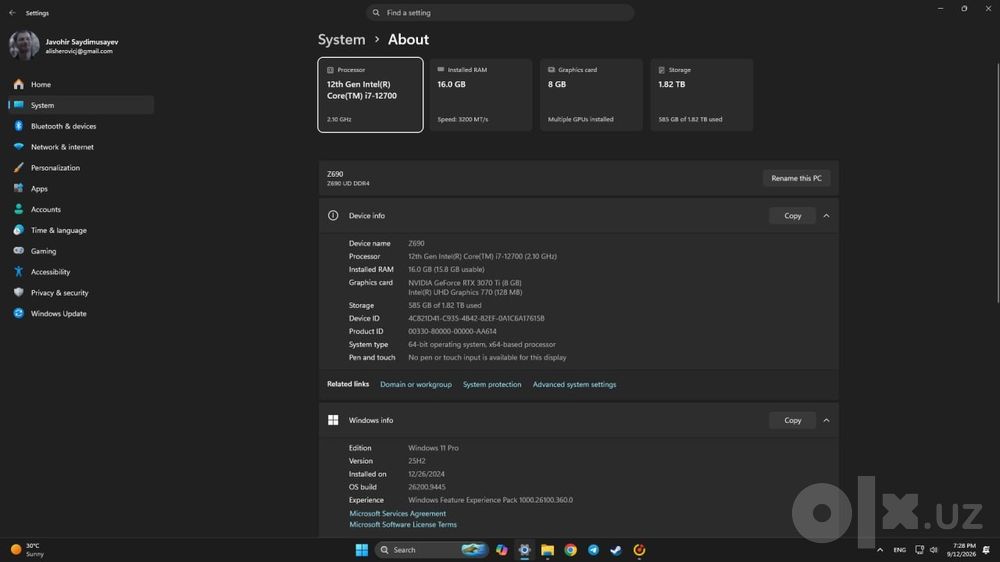Image resolution: width=1000 pixels, height=562 pixels.
Task: Collapse the Windows info section
Action: click(827, 420)
